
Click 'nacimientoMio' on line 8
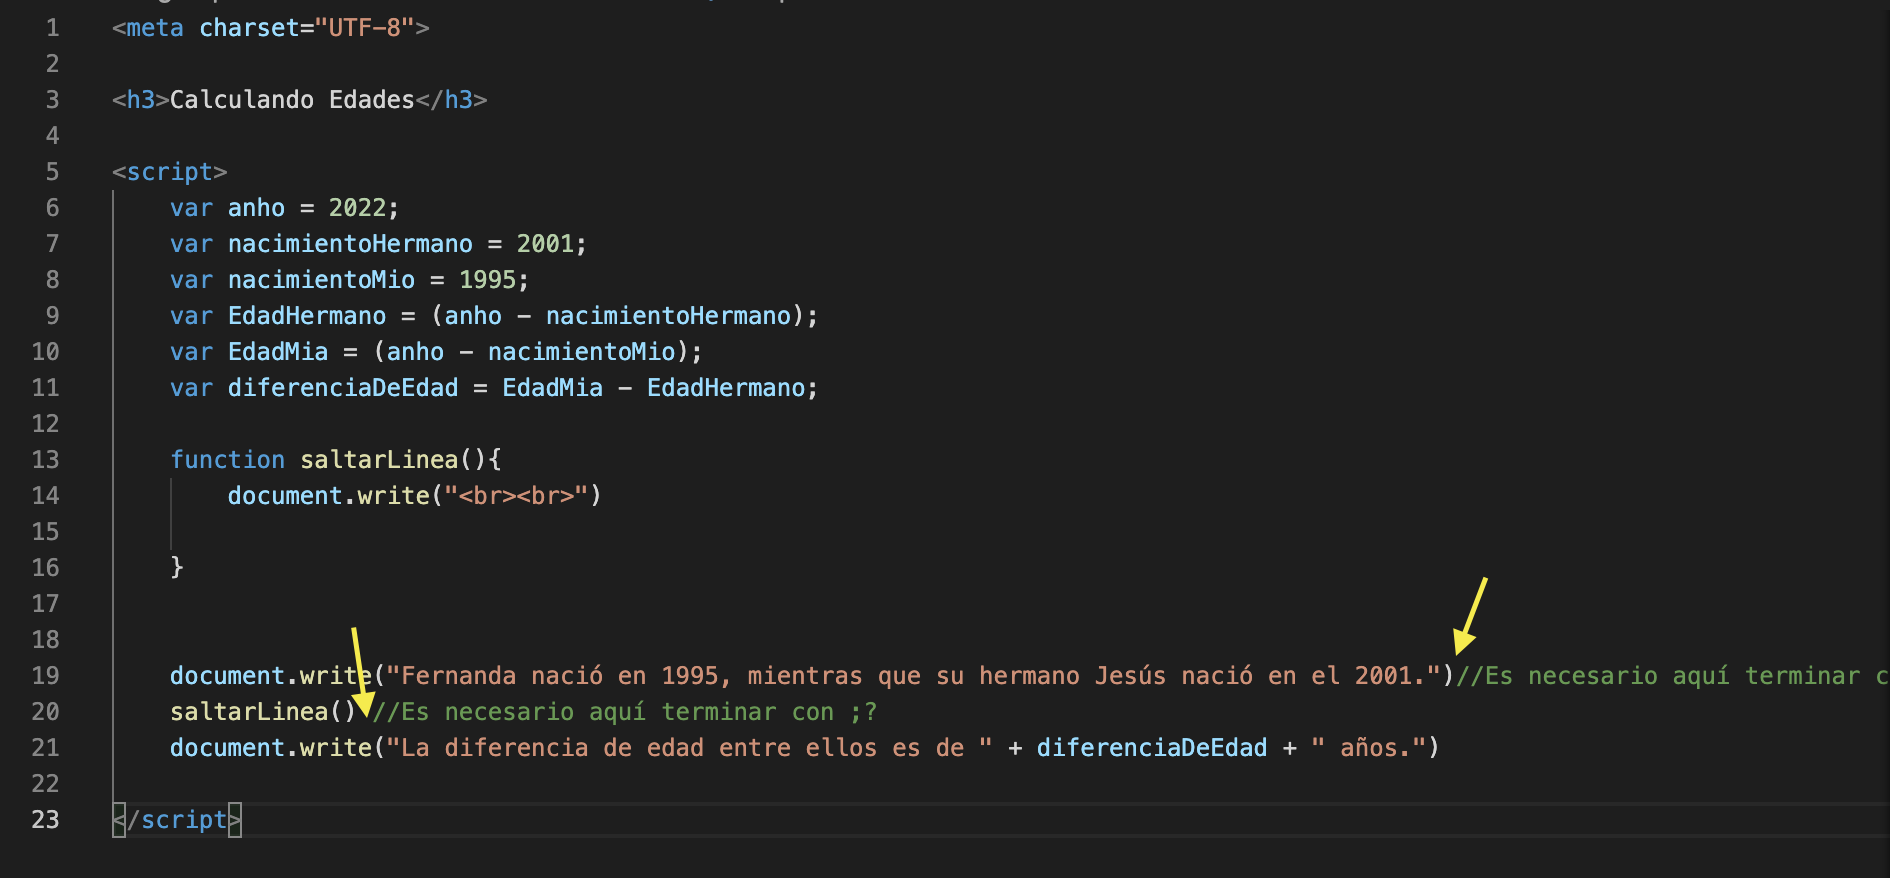[x=321, y=280]
